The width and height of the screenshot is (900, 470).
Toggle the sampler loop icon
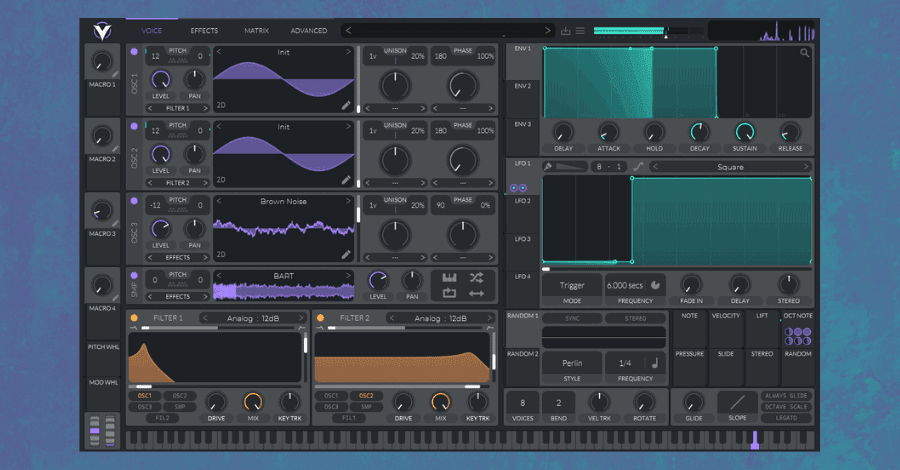tap(449, 293)
